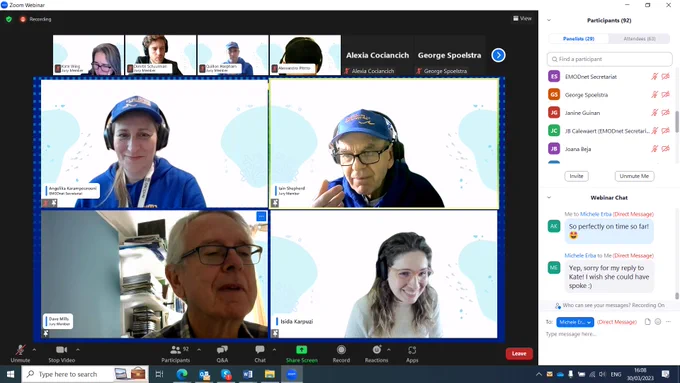Collapse the Webinar Chat panel chevron

549,197
